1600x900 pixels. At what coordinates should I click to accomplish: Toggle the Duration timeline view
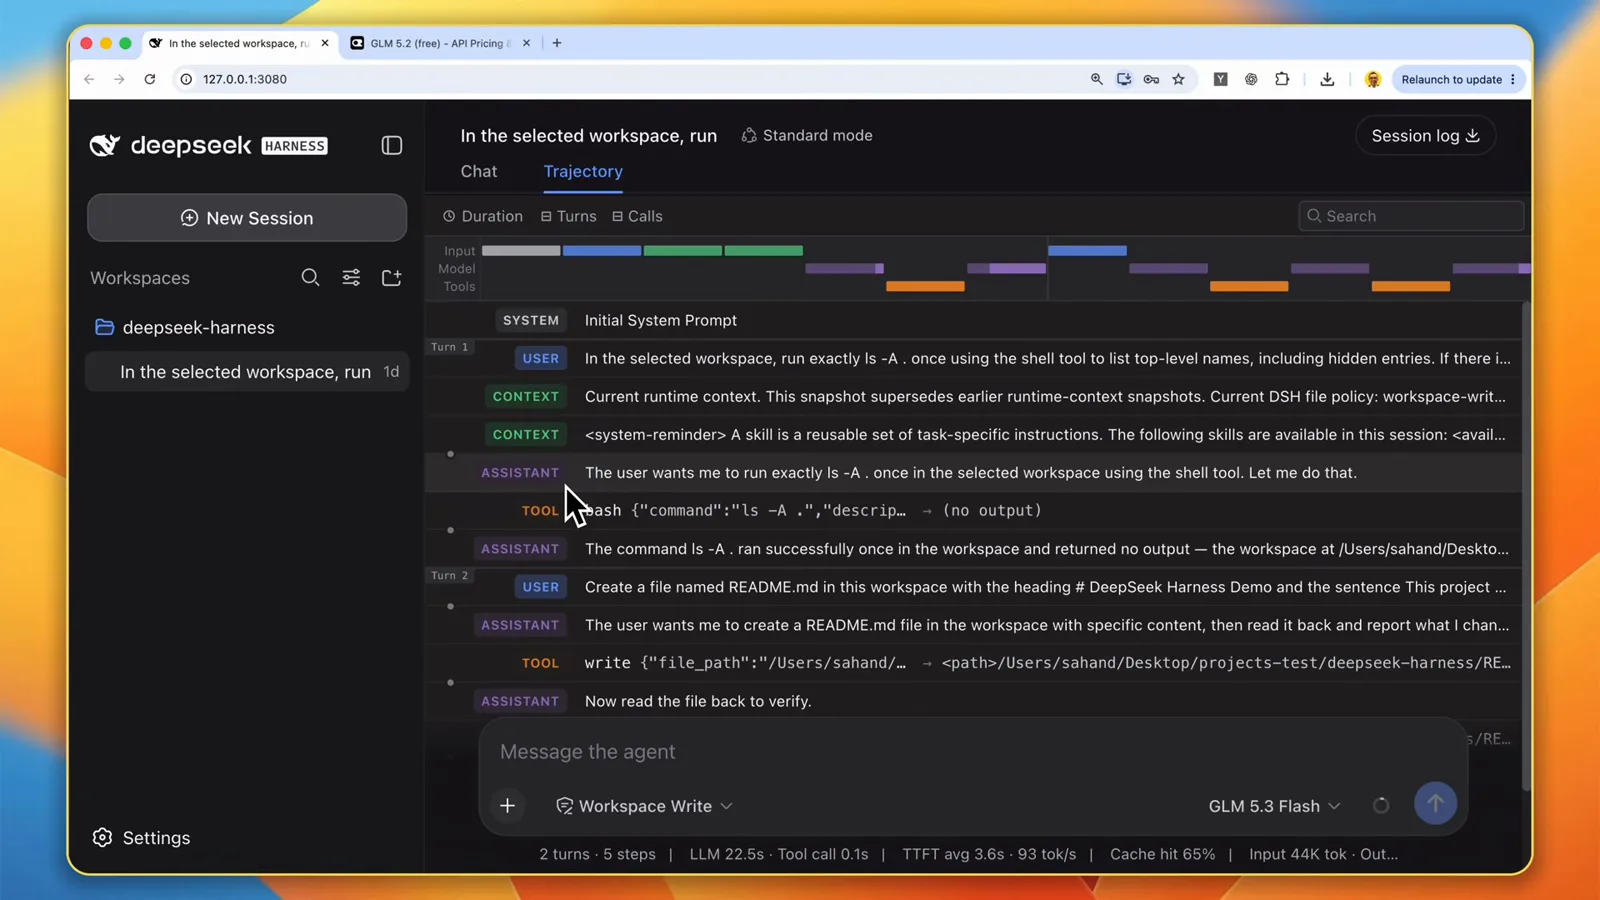(x=483, y=216)
